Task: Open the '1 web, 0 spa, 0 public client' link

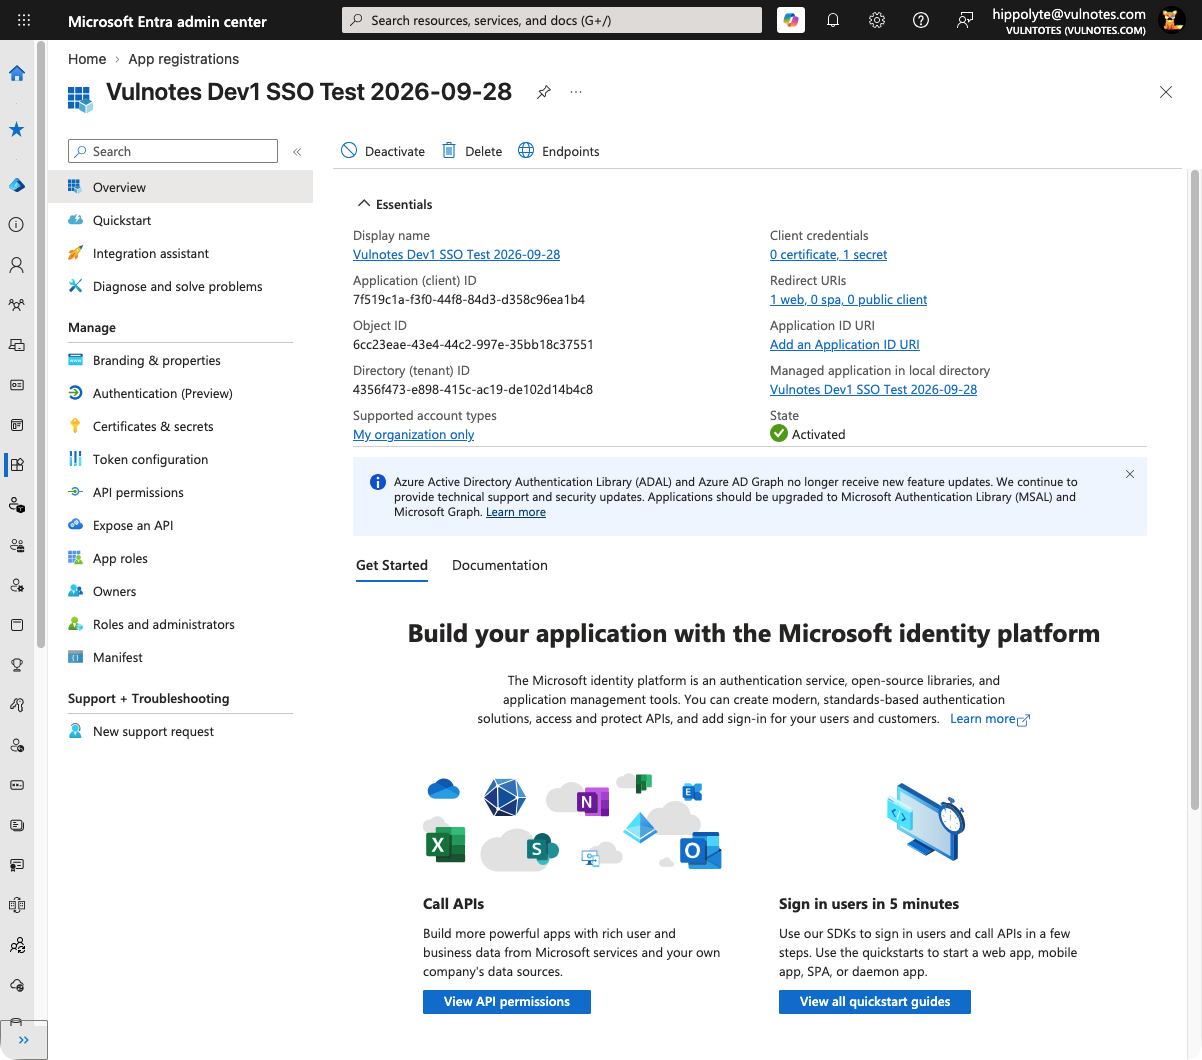Action: [x=848, y=299]
